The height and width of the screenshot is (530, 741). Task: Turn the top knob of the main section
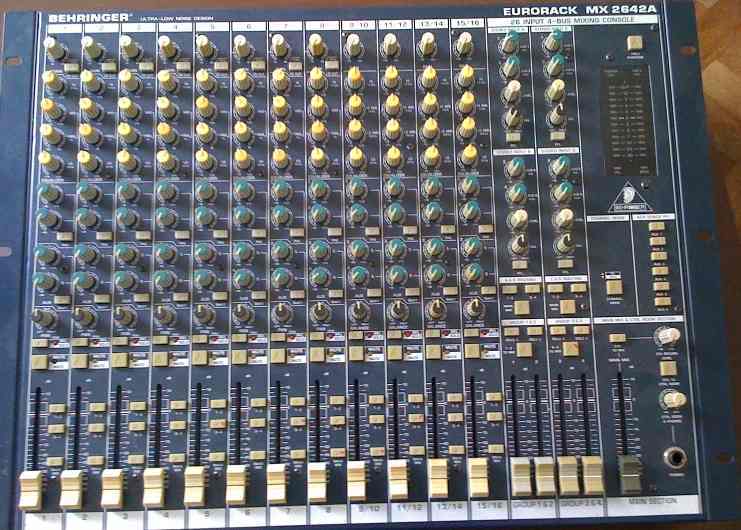[x=667, y=336]
